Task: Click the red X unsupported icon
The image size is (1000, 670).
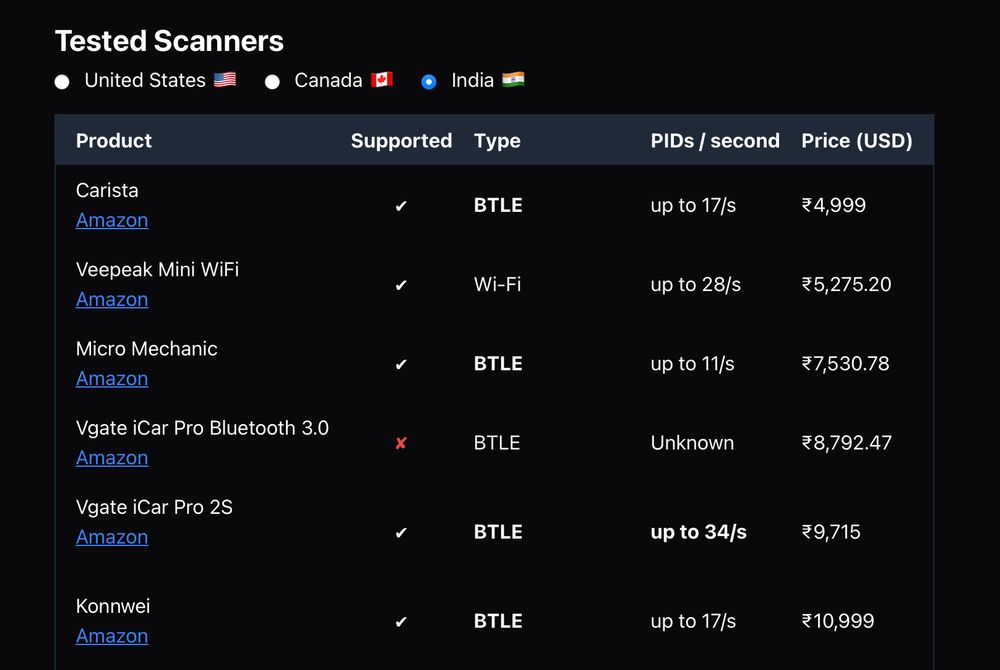Action: (x=401, y=443)
